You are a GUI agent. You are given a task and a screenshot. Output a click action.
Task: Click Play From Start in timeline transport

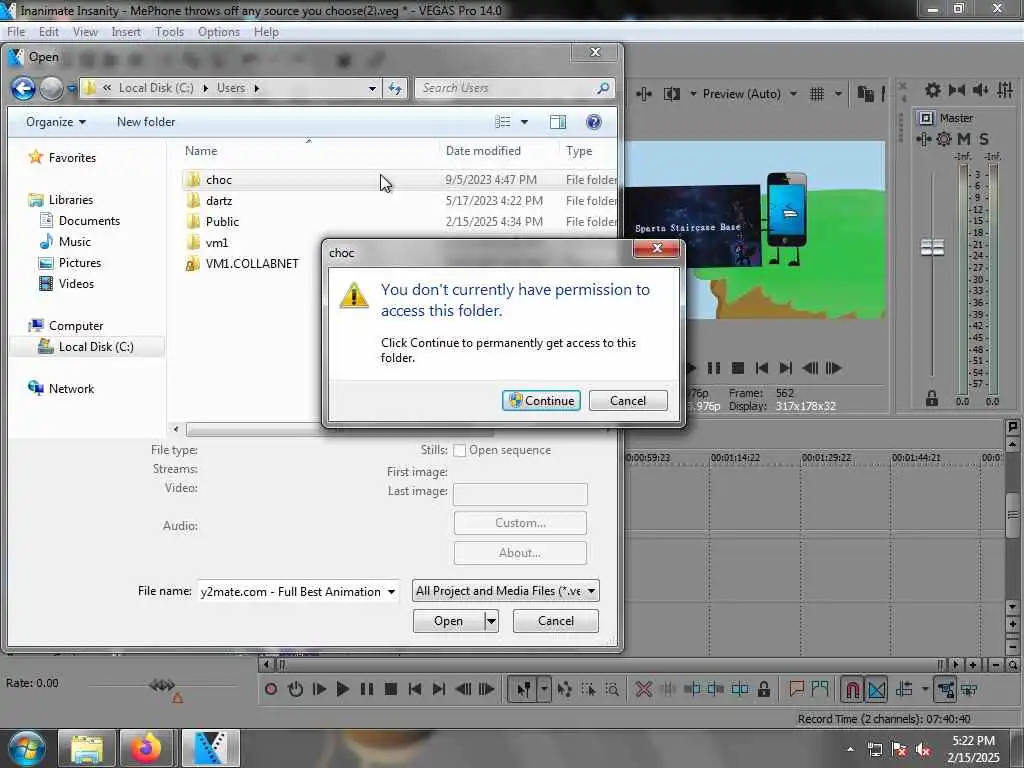[x=319, y=689]
